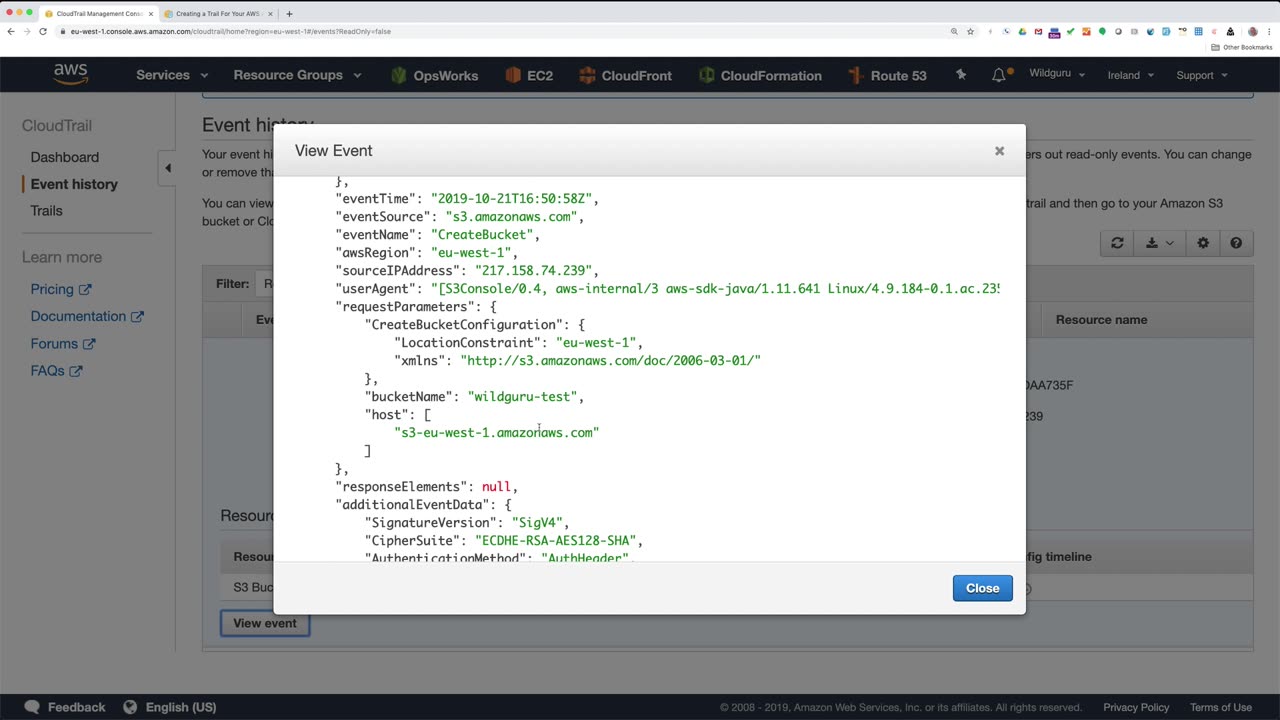Screen dimensions: 1280x720
Task: Open the Google Drive extension icon
Action: tap(1022, 31)
